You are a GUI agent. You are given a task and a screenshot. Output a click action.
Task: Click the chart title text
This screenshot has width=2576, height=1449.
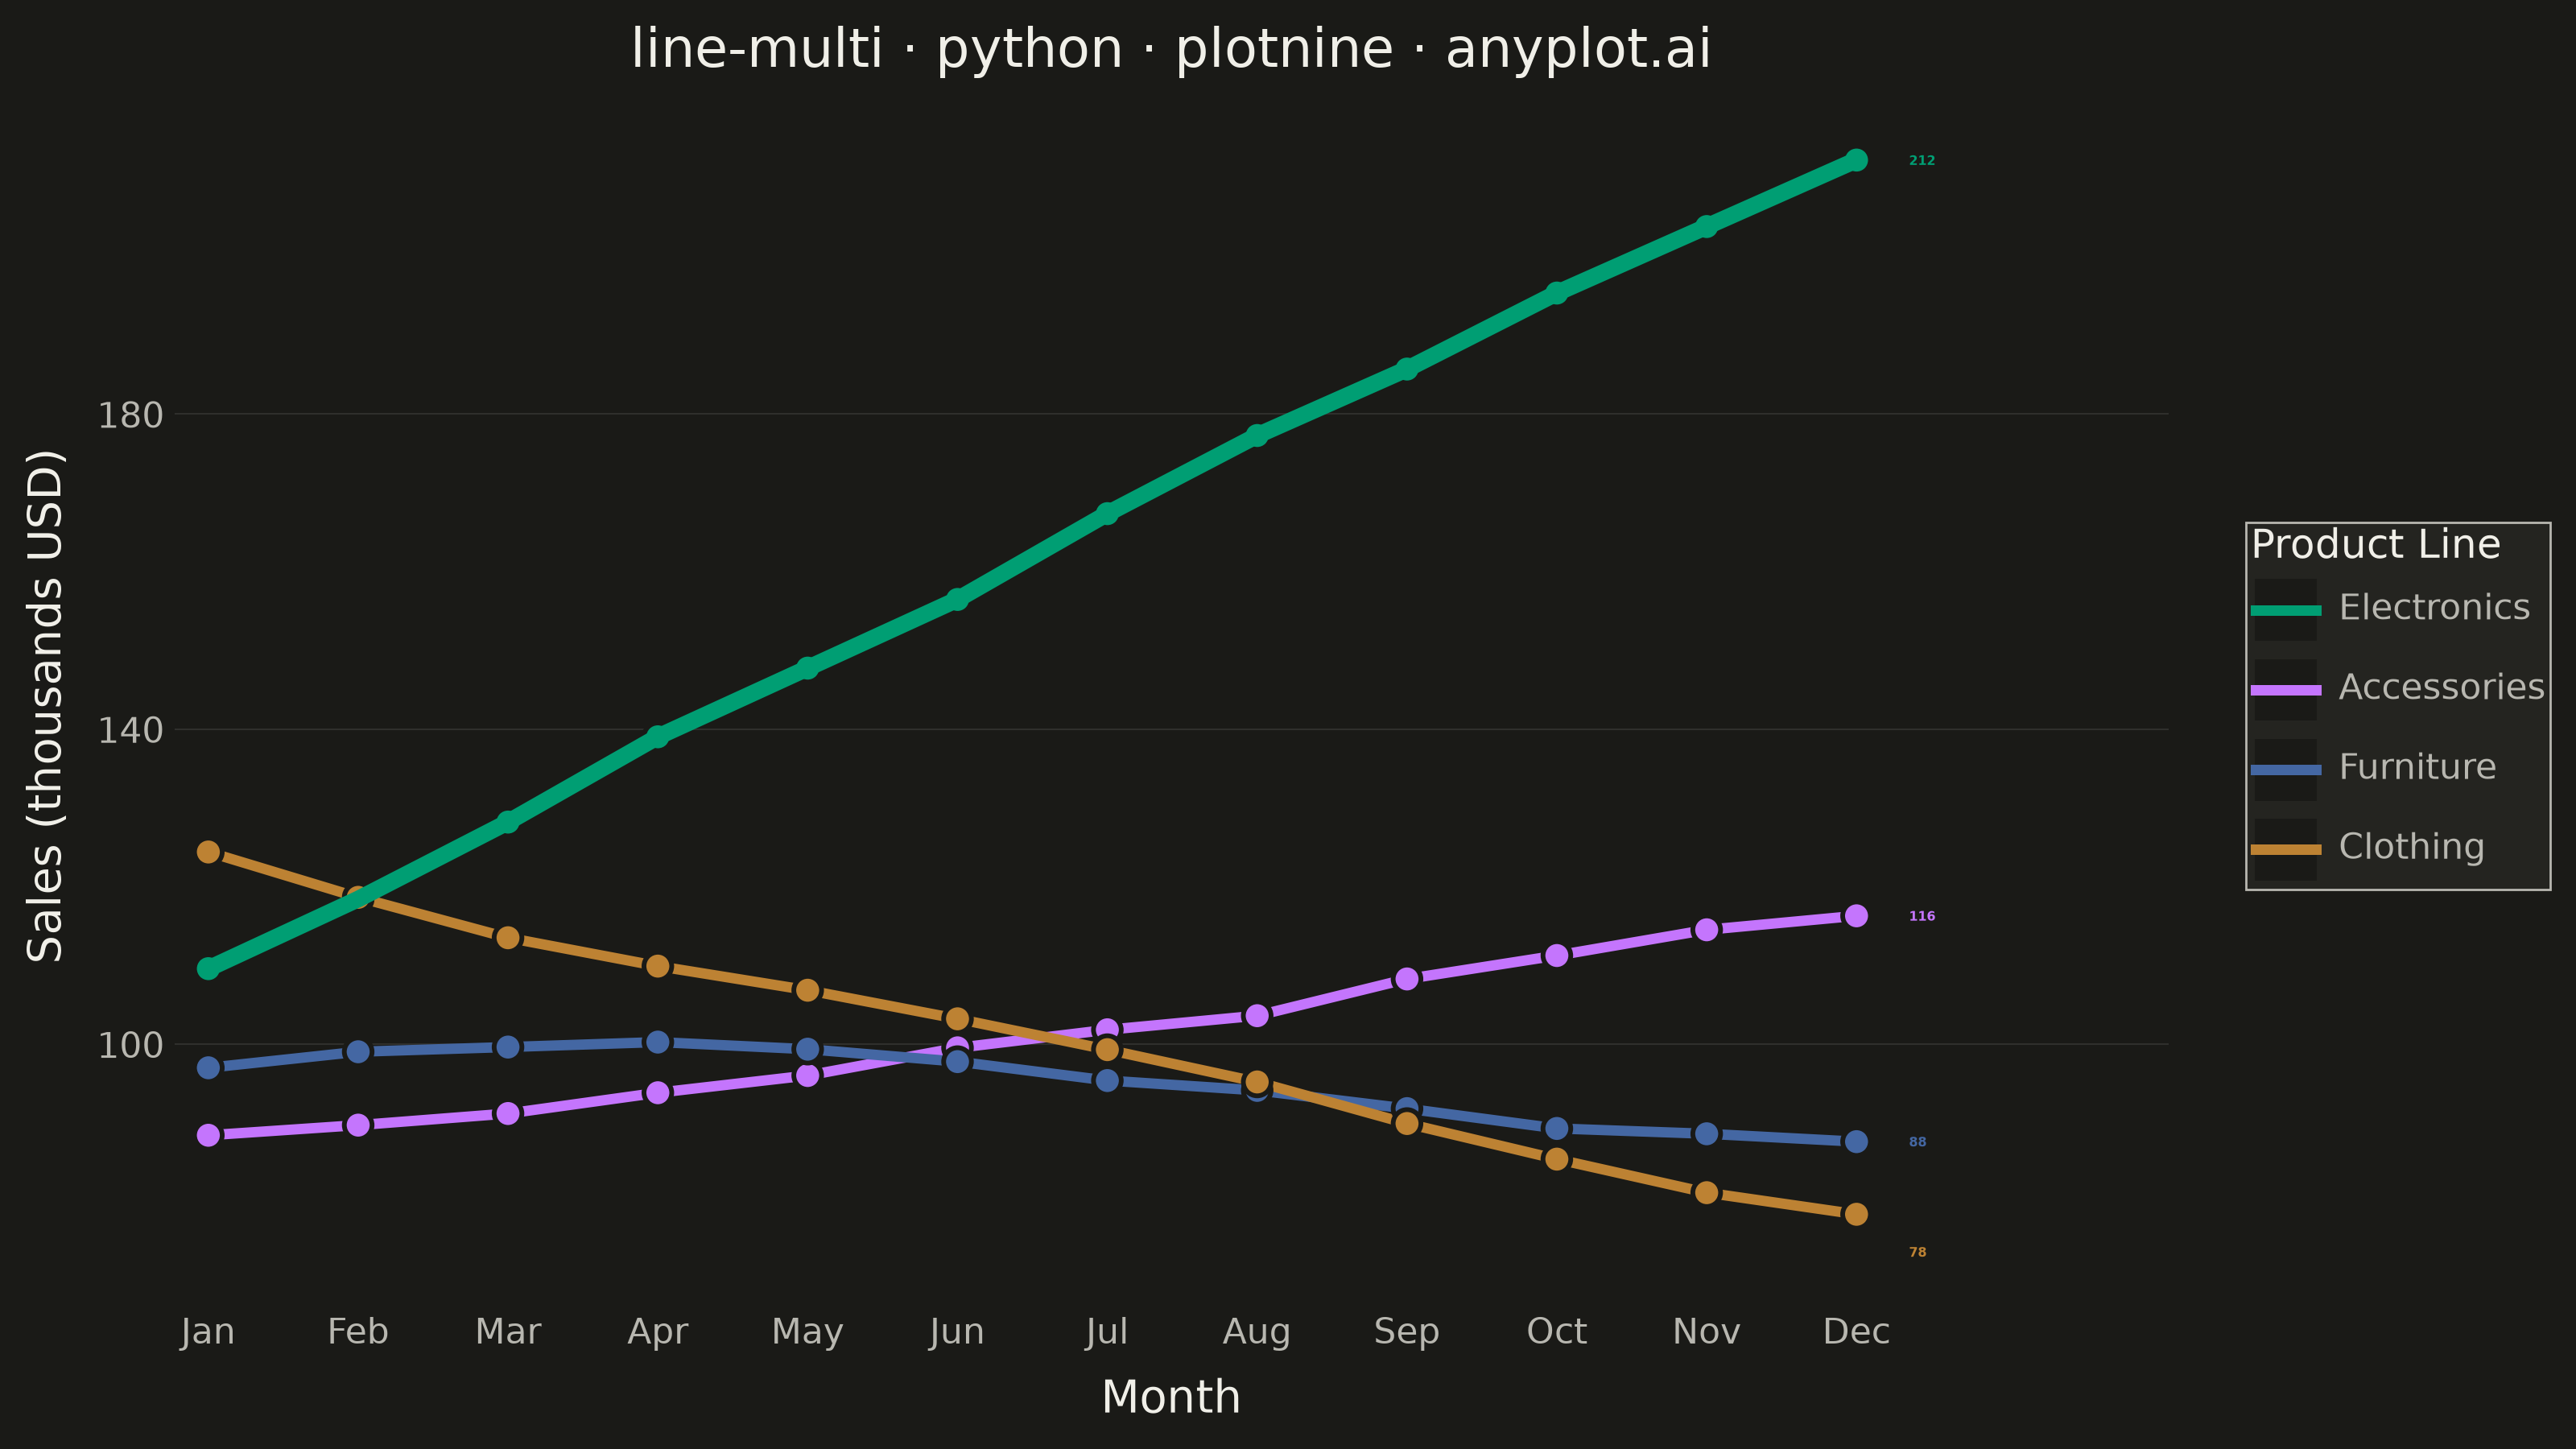tap(1171, 48)
